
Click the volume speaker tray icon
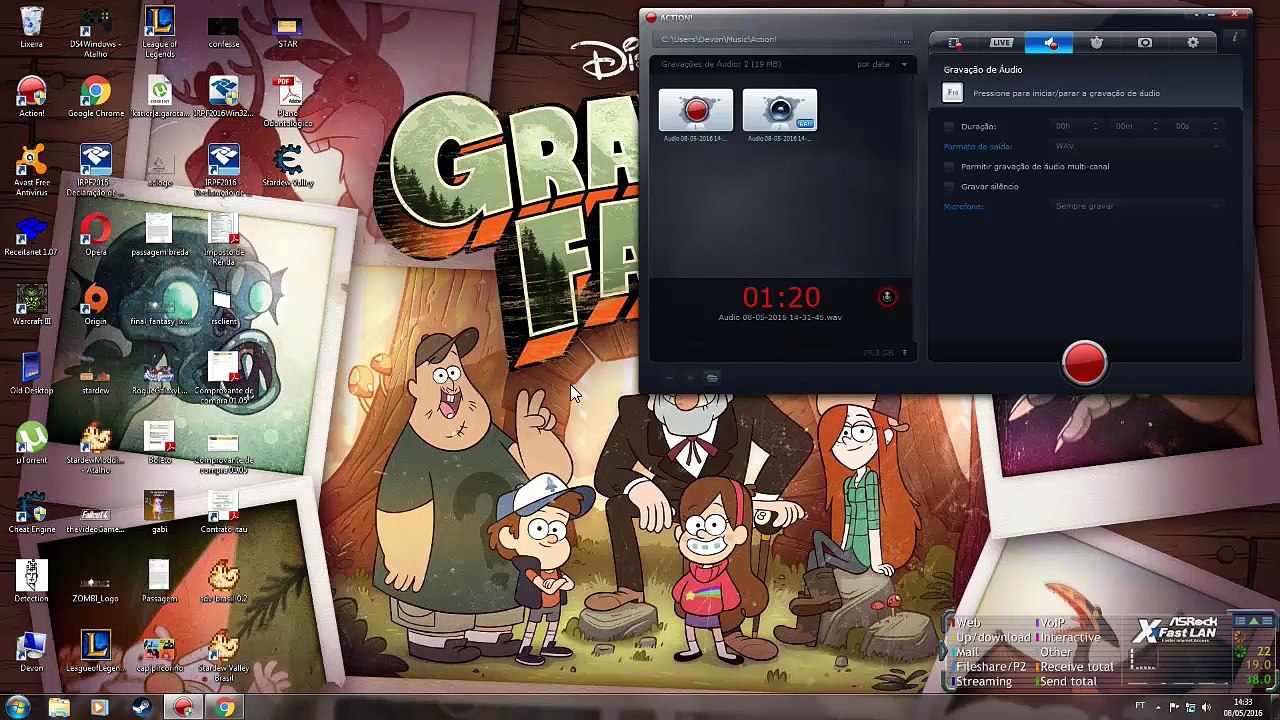(x=1207, y=707)
